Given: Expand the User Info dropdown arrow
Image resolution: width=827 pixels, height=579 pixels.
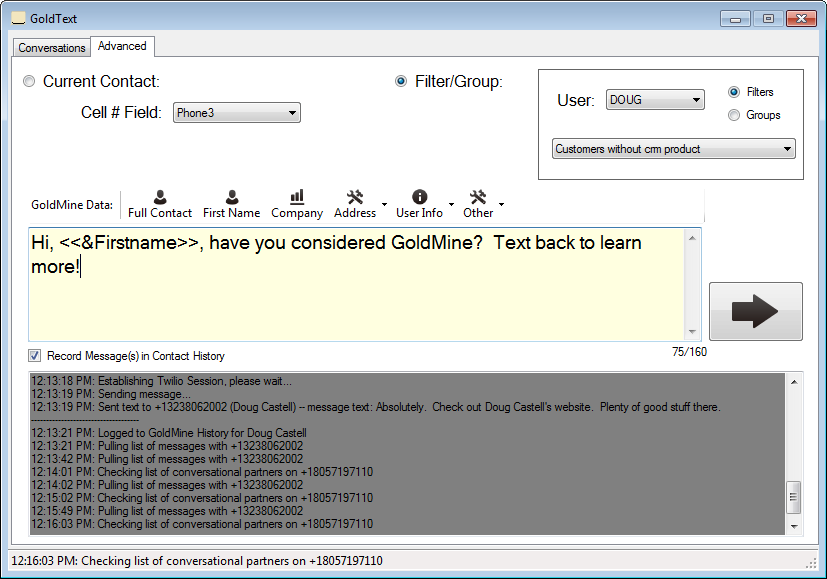Looking at the screenshot, I should pyautogui.click(x=451, y=205).
